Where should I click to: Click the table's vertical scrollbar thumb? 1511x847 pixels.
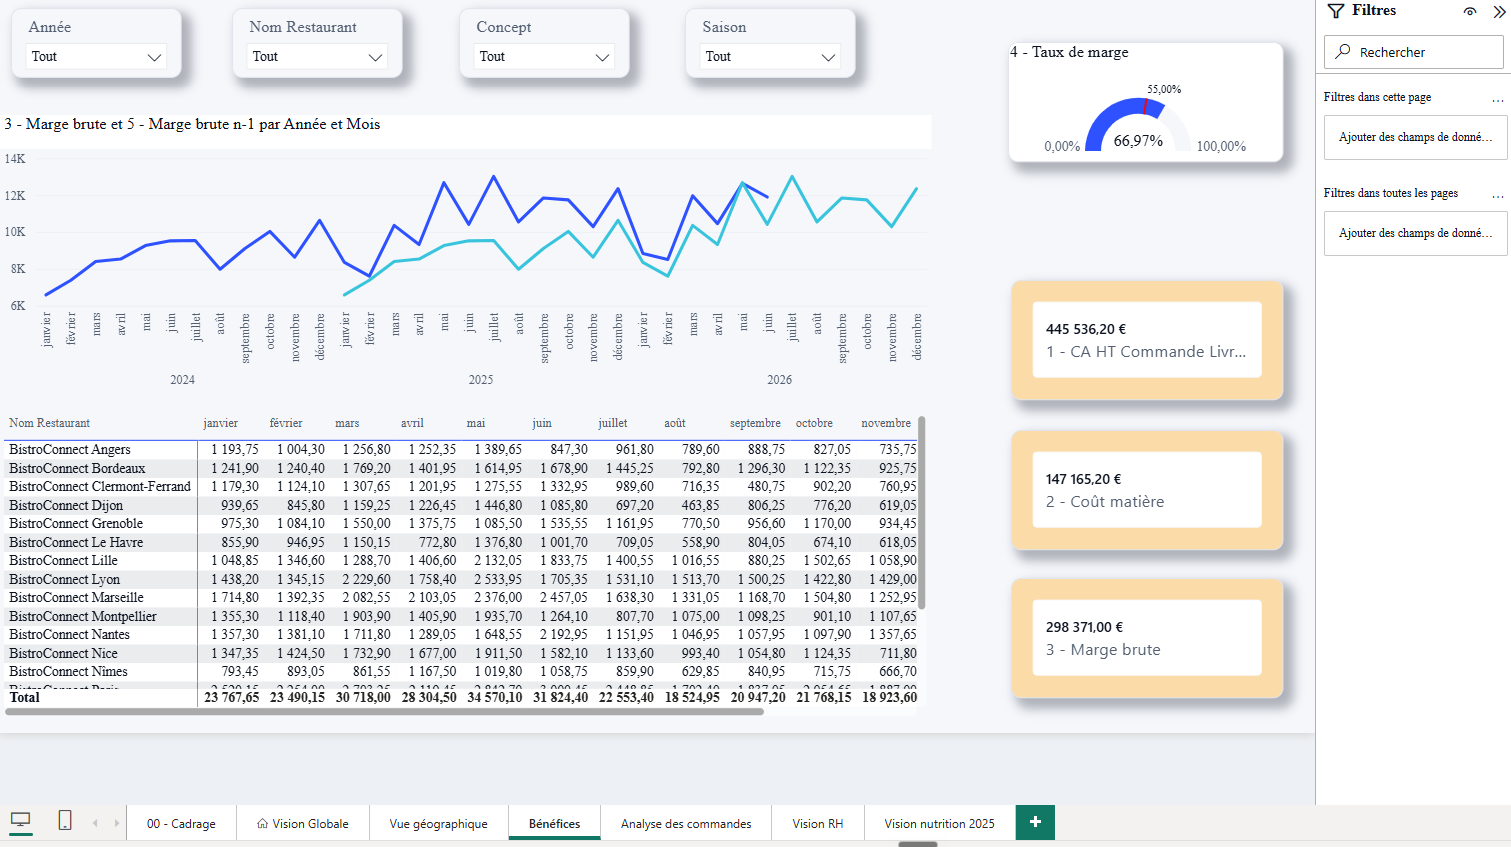(x=921, y=512)
